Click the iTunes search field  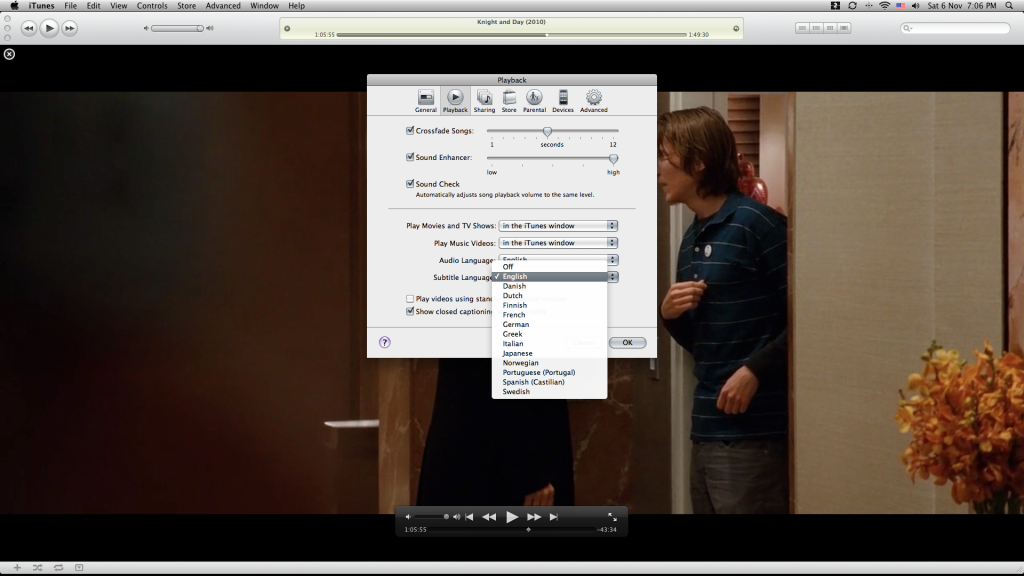tap(955, 28)
